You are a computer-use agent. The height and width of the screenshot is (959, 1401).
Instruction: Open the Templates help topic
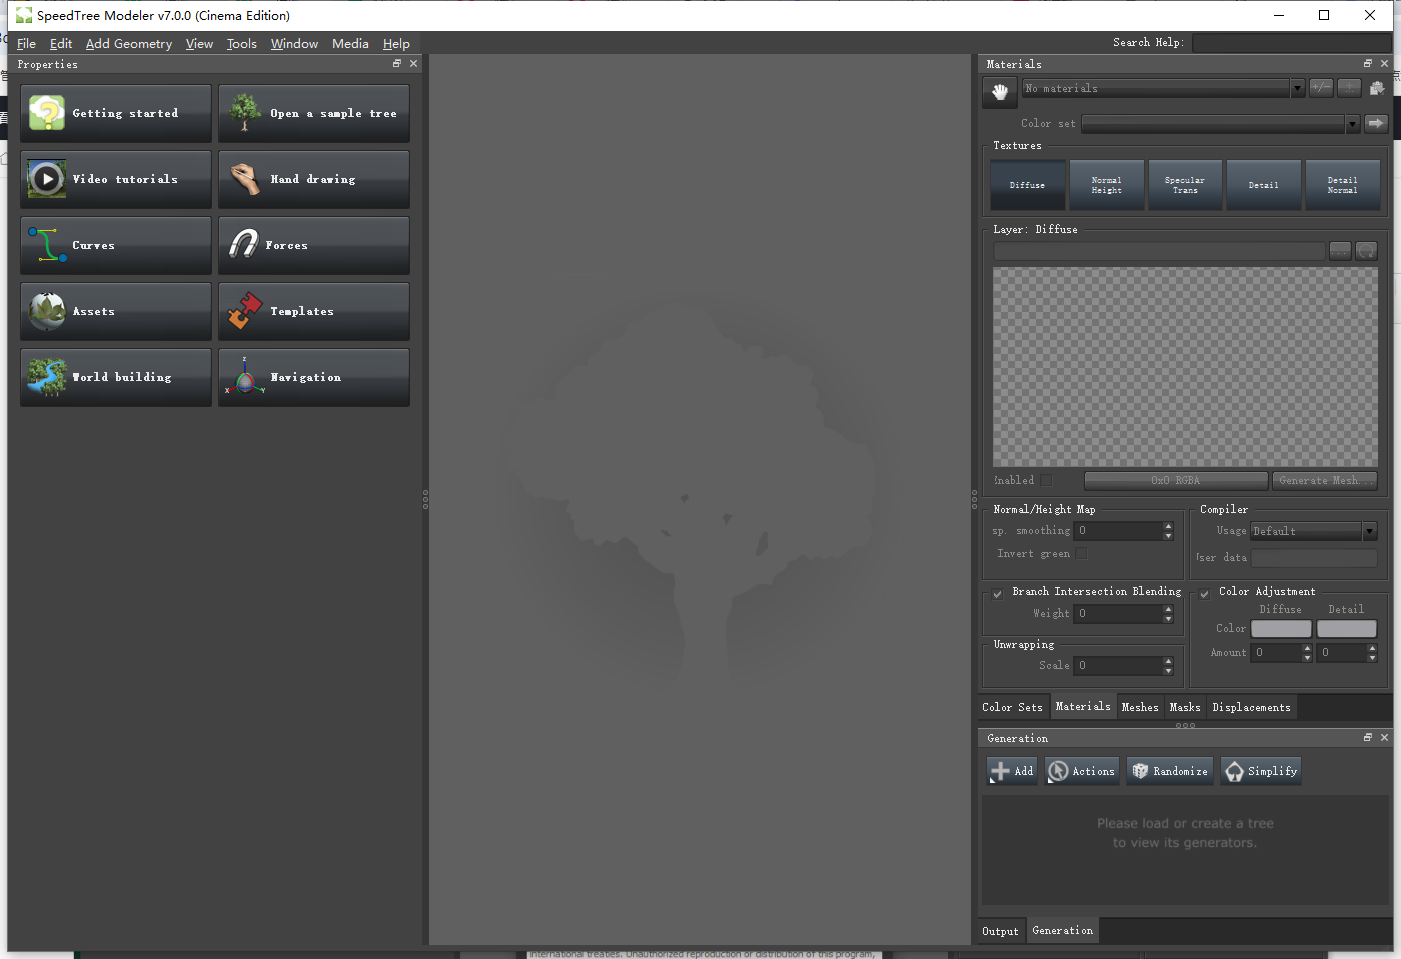click(314, 311)
